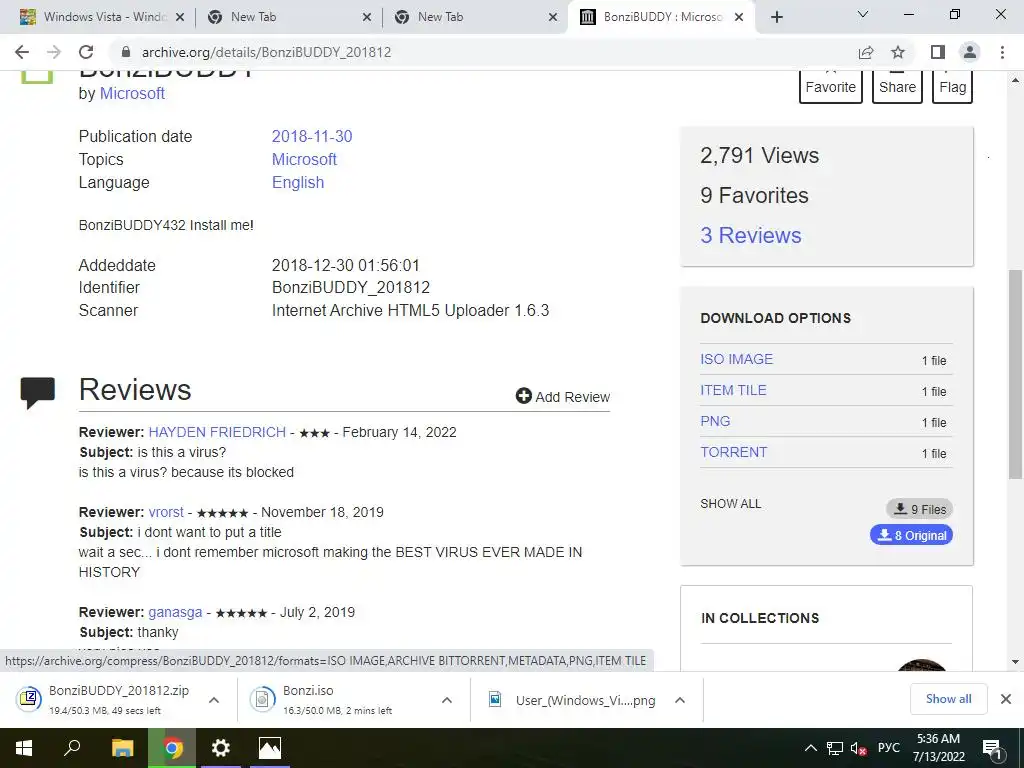Click Add Review plus icon

[524, 396]
